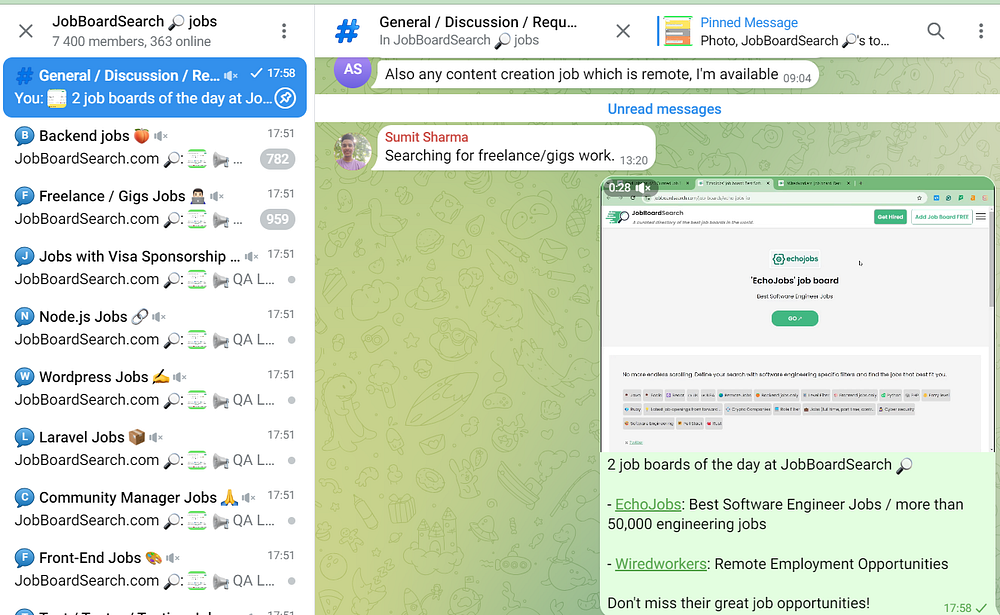
Task: Click the muted icon on Laravel Jobs
Action: 156,437
